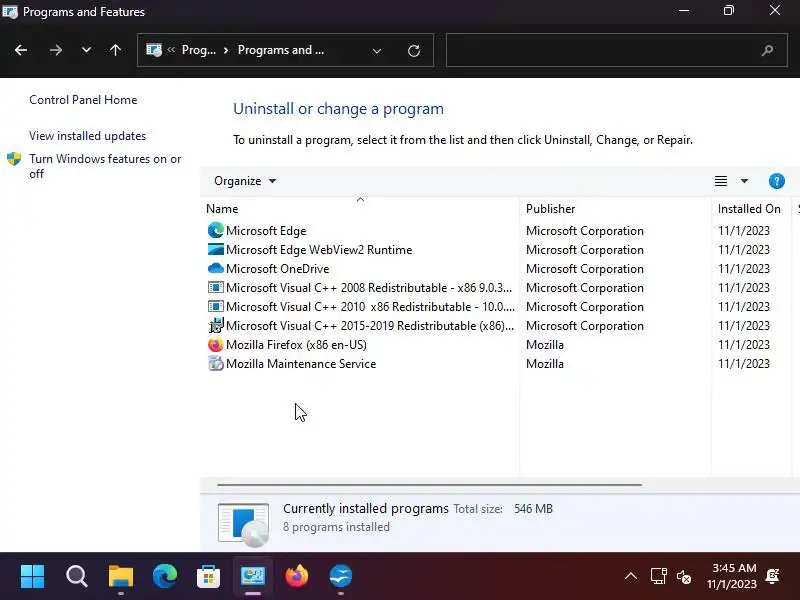Go up one level with up arrow
Image resolution: width=800 pixels, height=600 pixels.
click(115, 50)
